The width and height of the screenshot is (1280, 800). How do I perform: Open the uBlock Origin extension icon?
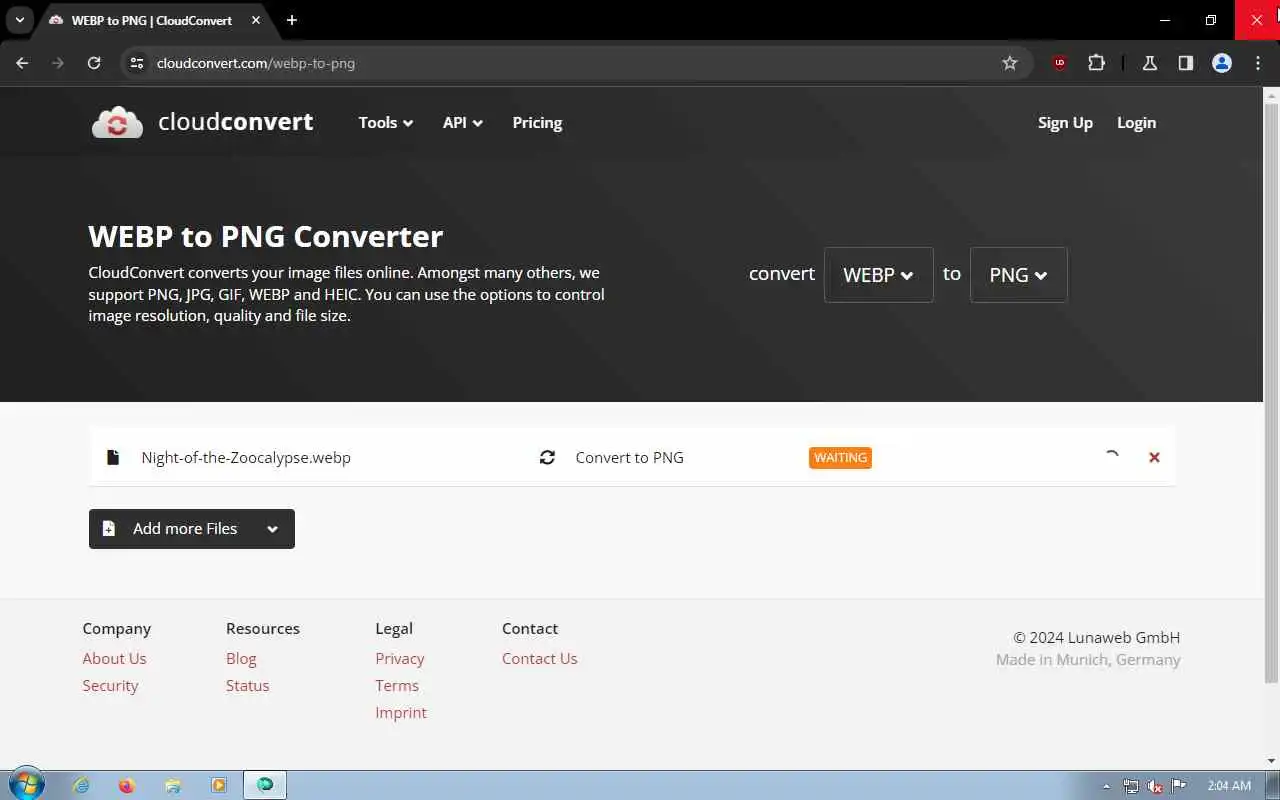[x=1060, y=63]
